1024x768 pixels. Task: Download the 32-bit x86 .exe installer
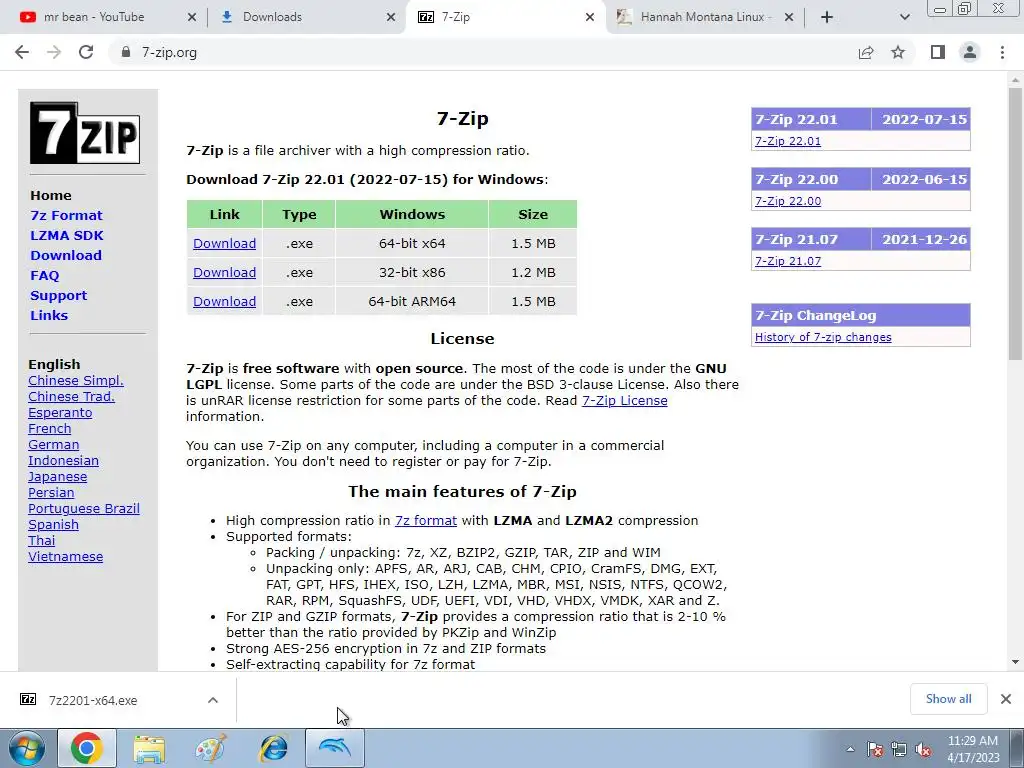click(225, 272)
